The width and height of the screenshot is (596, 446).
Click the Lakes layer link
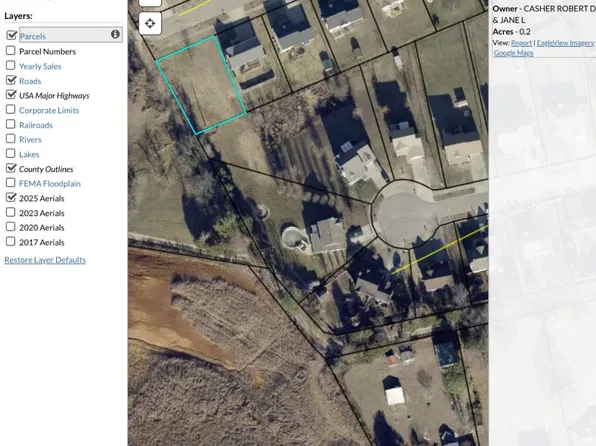click(29, 154)
